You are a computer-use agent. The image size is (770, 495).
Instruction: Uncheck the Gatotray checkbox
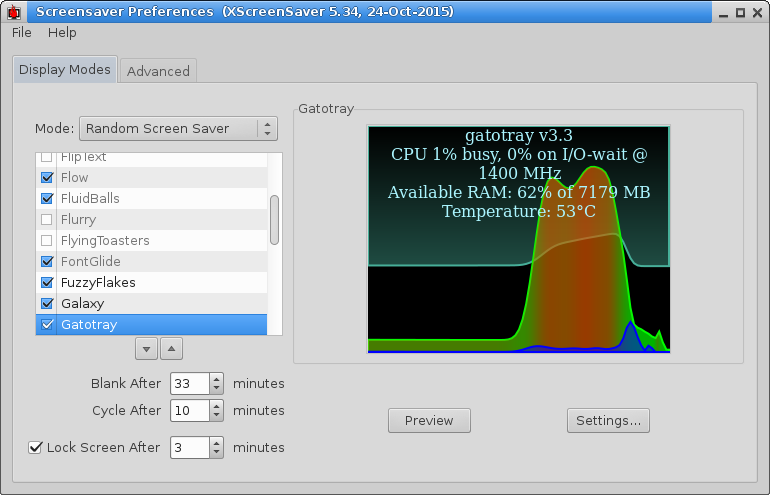47,325
